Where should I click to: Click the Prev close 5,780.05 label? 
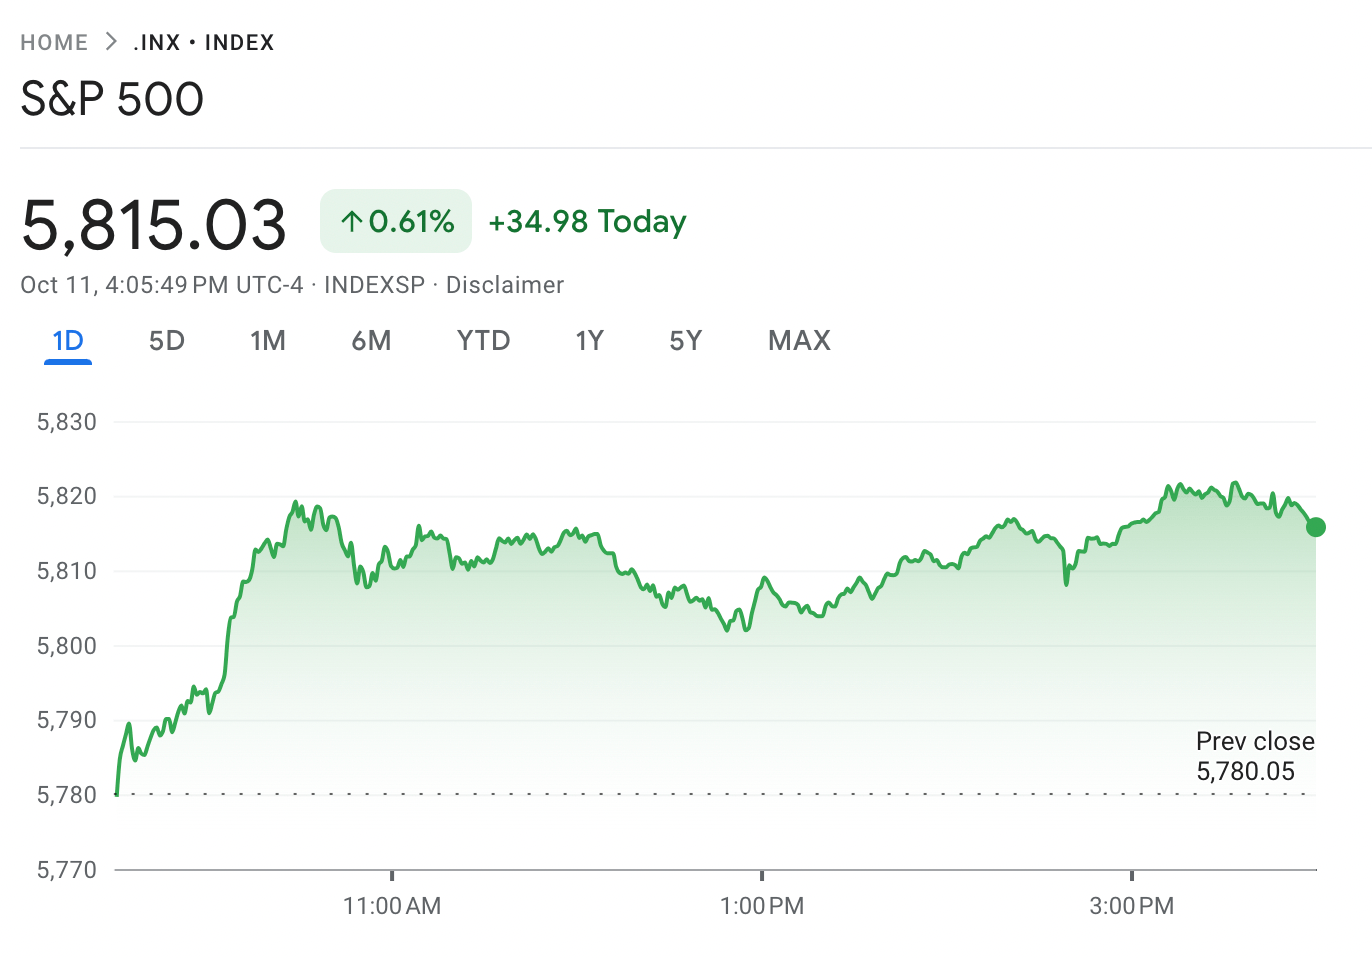tap(1255, 756)
